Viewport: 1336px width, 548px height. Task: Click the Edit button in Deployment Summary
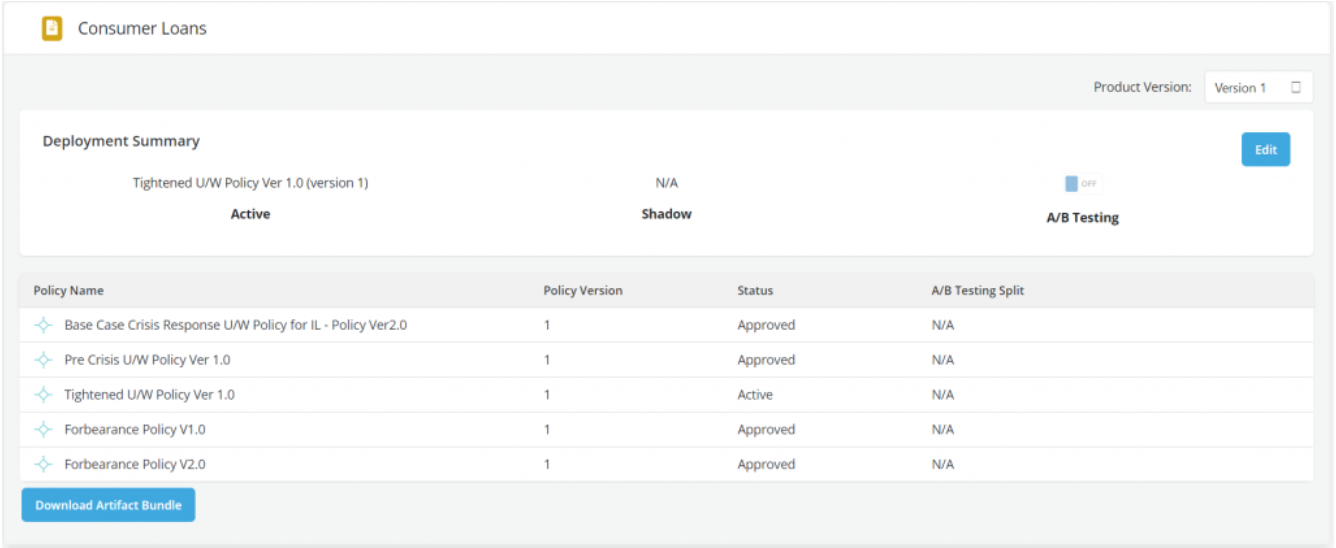[x=1265, y=150]
